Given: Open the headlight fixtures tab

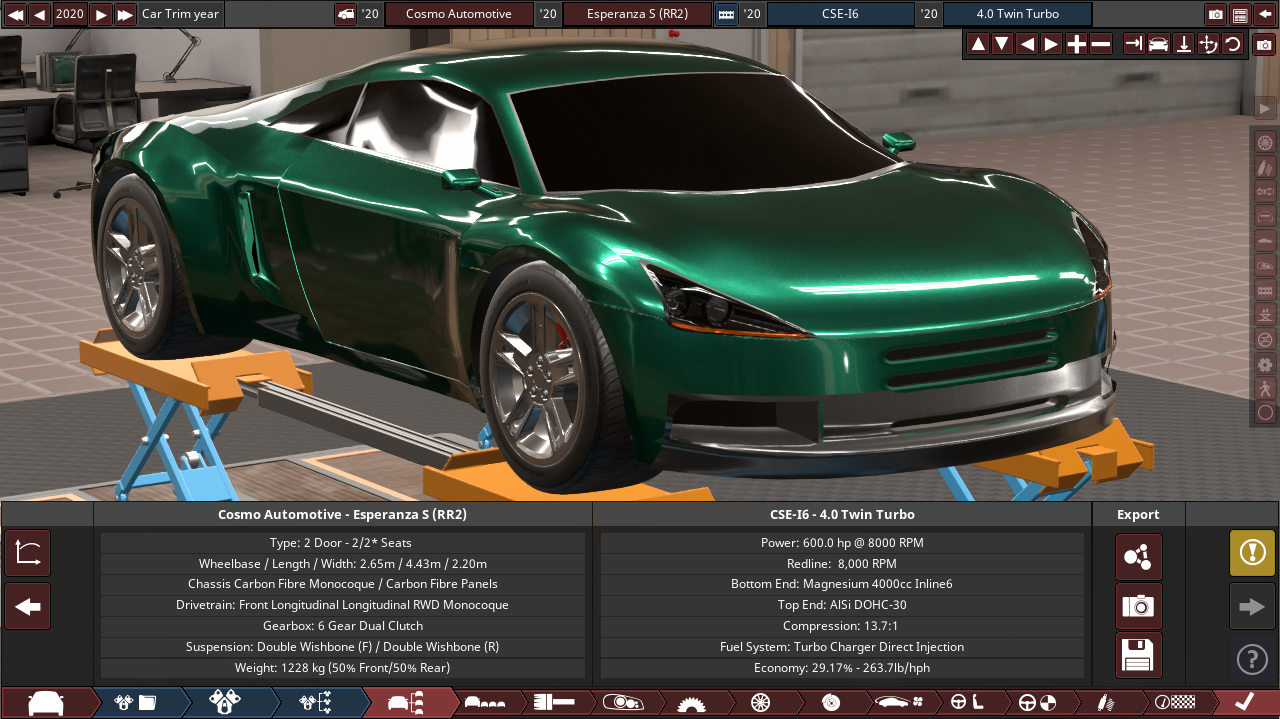Looking at the screenshot, I should click(x=622, y=703).
